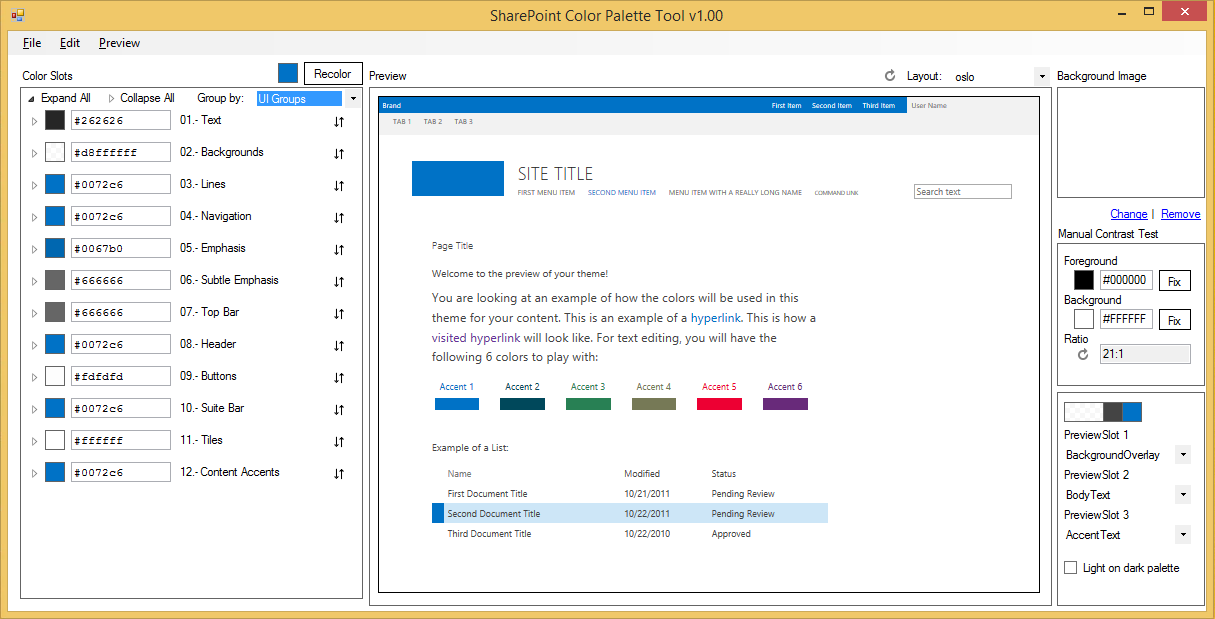This screenshot has width=1215, height=619.
Task: Click the Recolor button
Action: tap(333, 73)
